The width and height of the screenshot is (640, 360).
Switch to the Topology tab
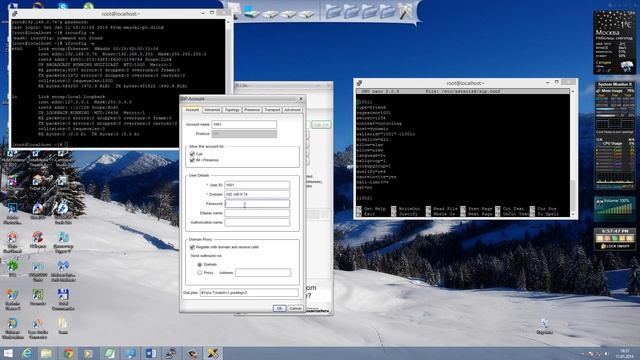coord(232,110)
